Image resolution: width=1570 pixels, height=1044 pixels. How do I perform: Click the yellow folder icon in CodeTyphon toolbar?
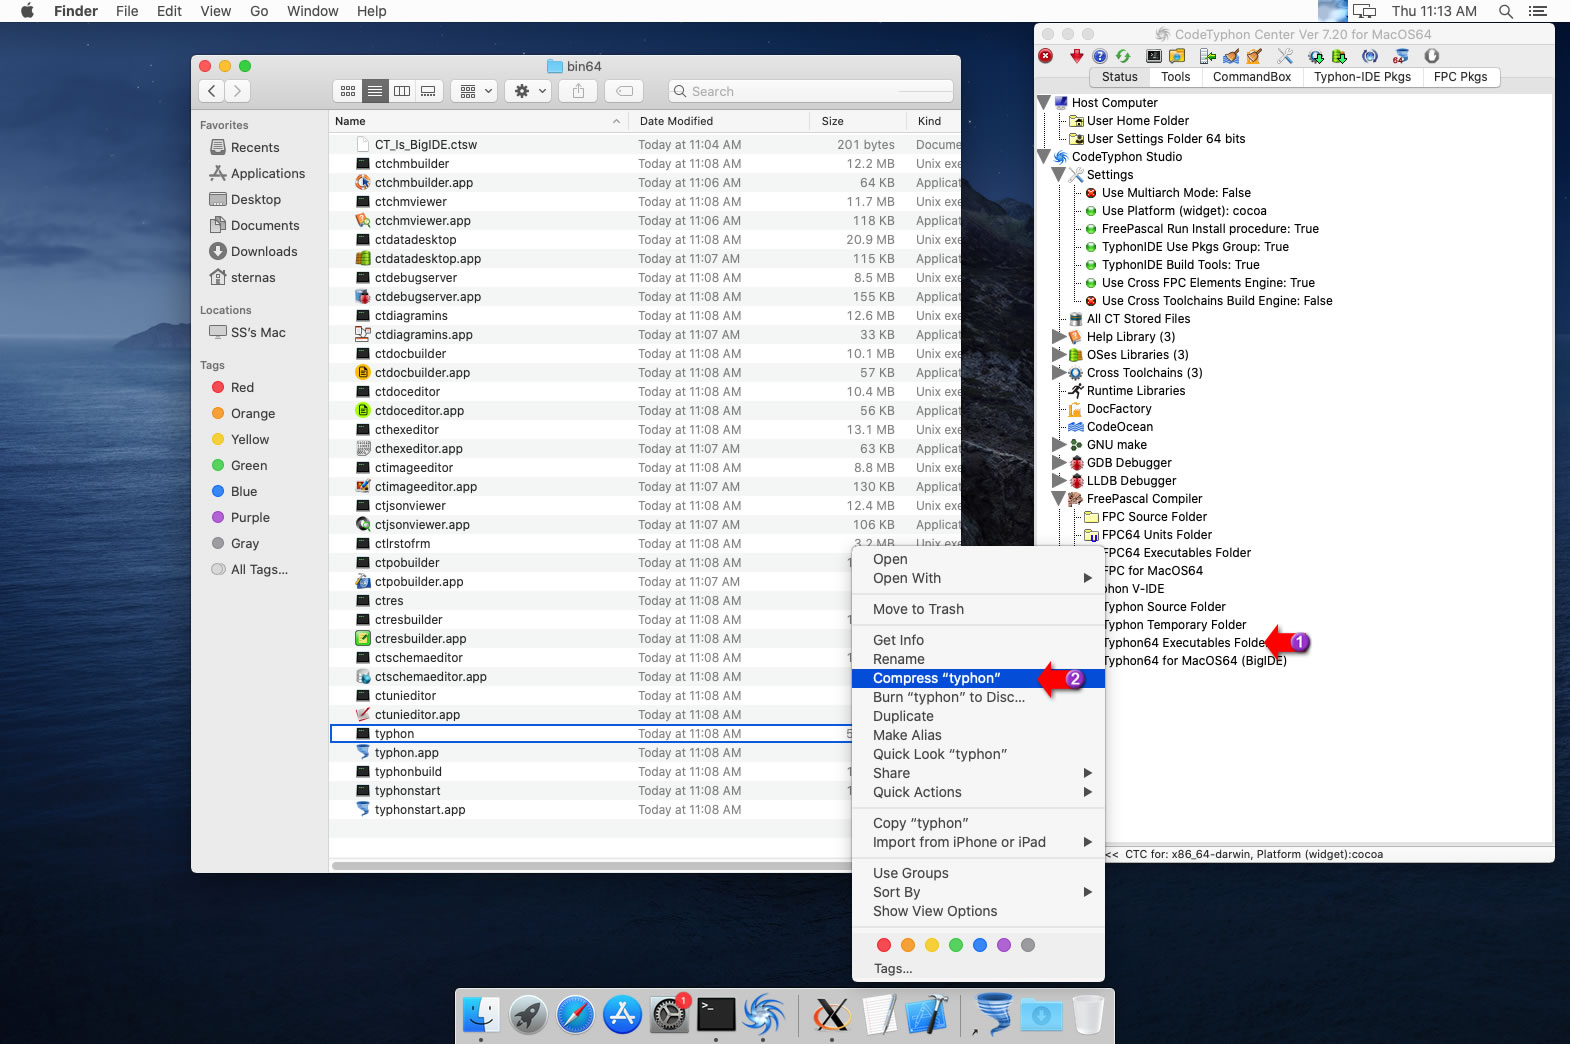(x=1177, y=56)
